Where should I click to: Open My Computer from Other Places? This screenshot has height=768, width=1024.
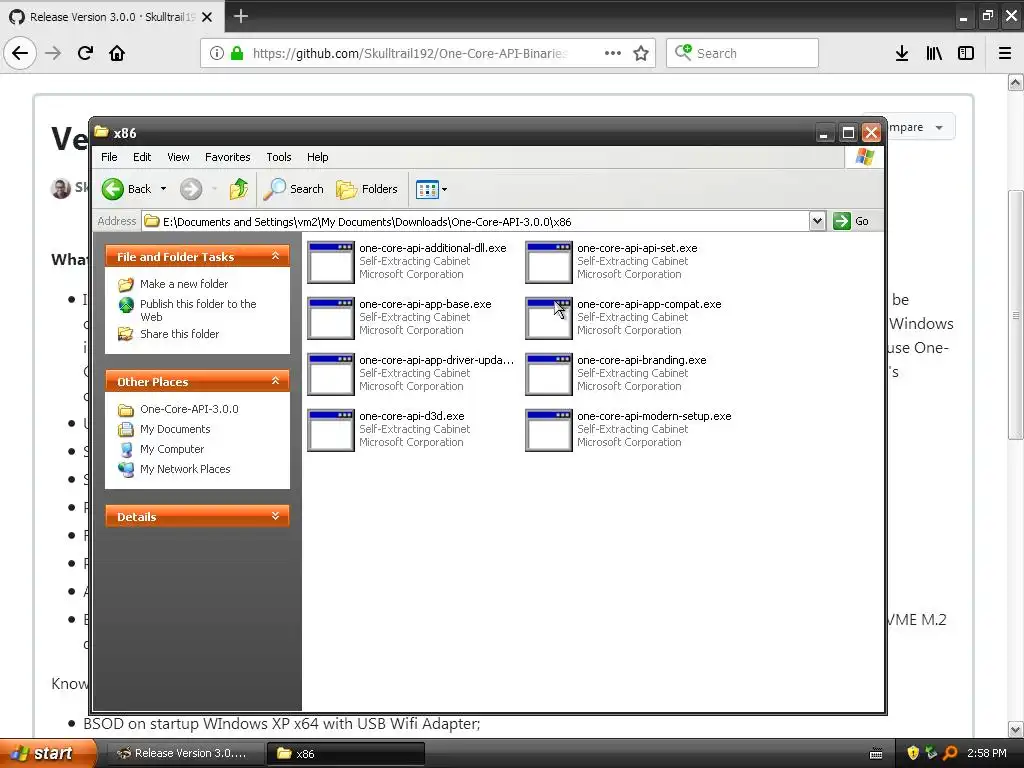[172, 449]
